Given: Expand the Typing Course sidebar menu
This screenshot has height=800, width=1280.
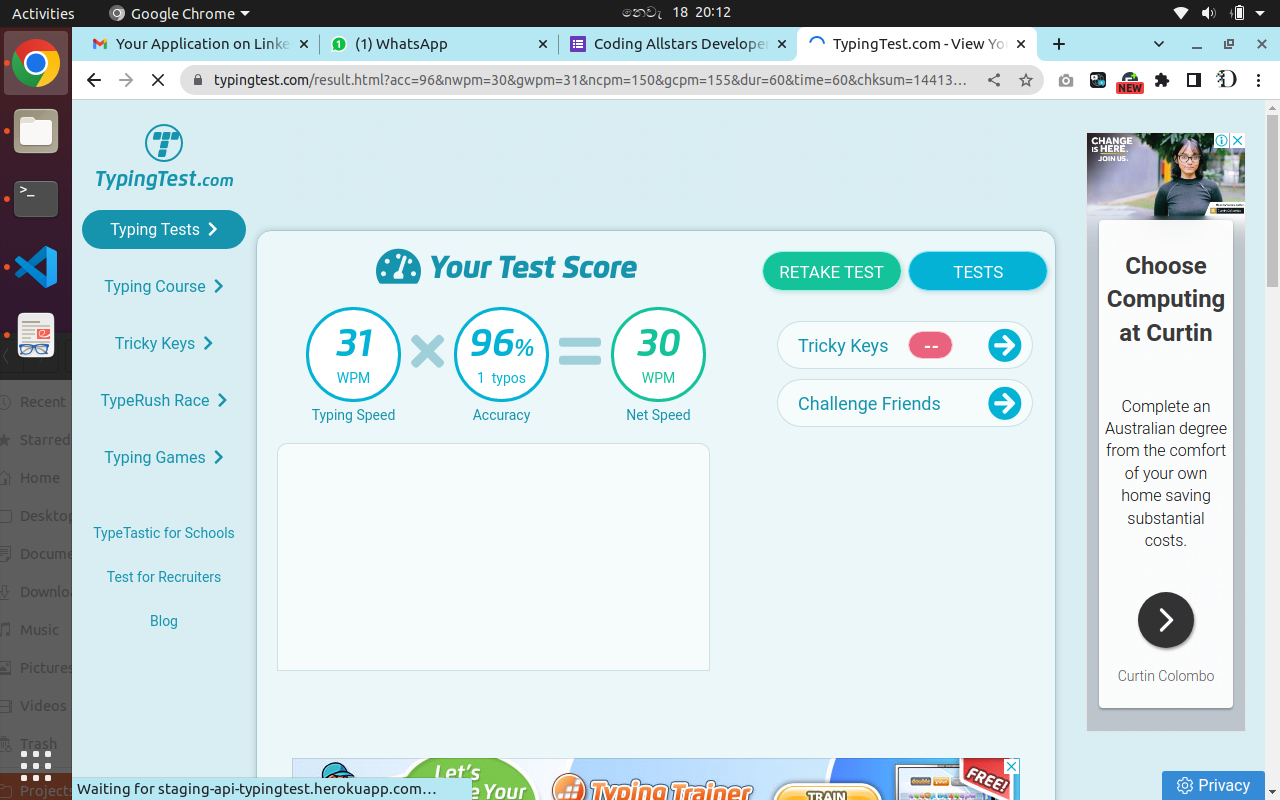Looking at the screenshot, I should [x=164, y=286].
